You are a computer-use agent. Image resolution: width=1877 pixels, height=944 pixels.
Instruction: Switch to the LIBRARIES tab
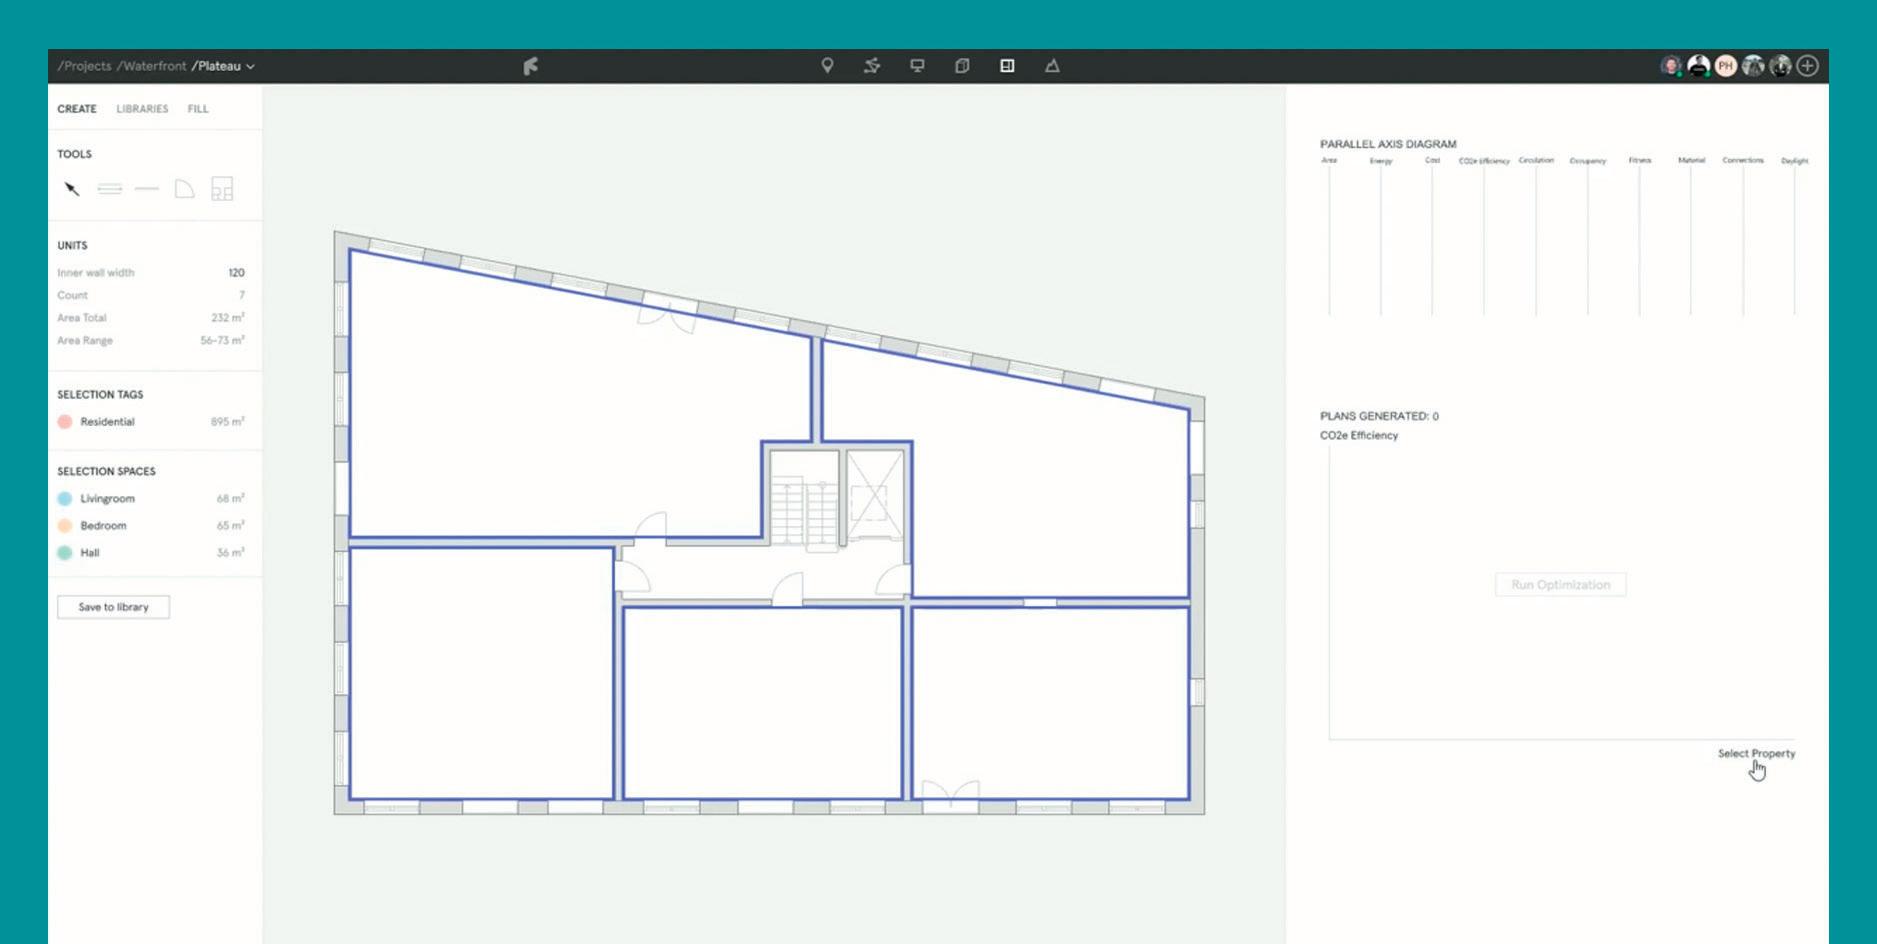(x=142, y=109)
